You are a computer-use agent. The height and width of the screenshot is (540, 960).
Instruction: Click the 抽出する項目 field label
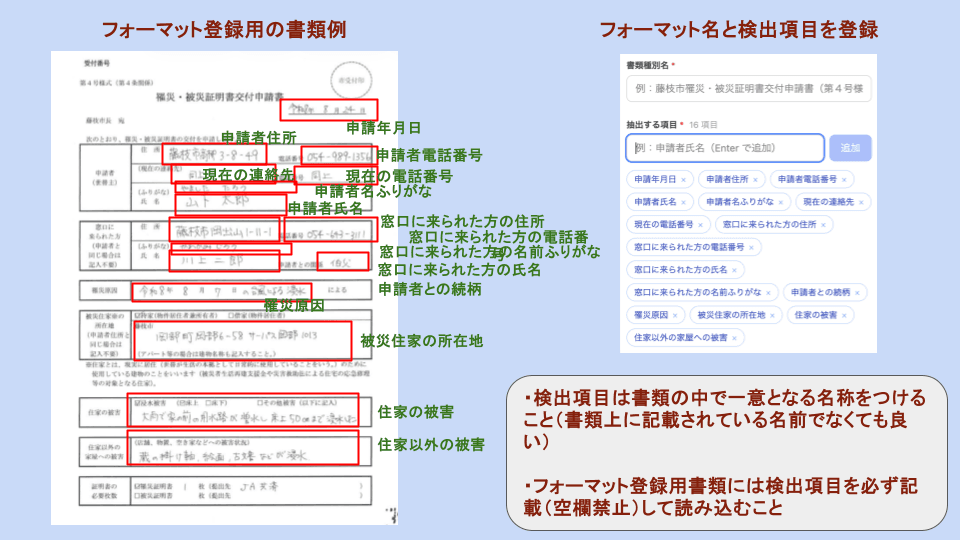click(x=651, y=124)
